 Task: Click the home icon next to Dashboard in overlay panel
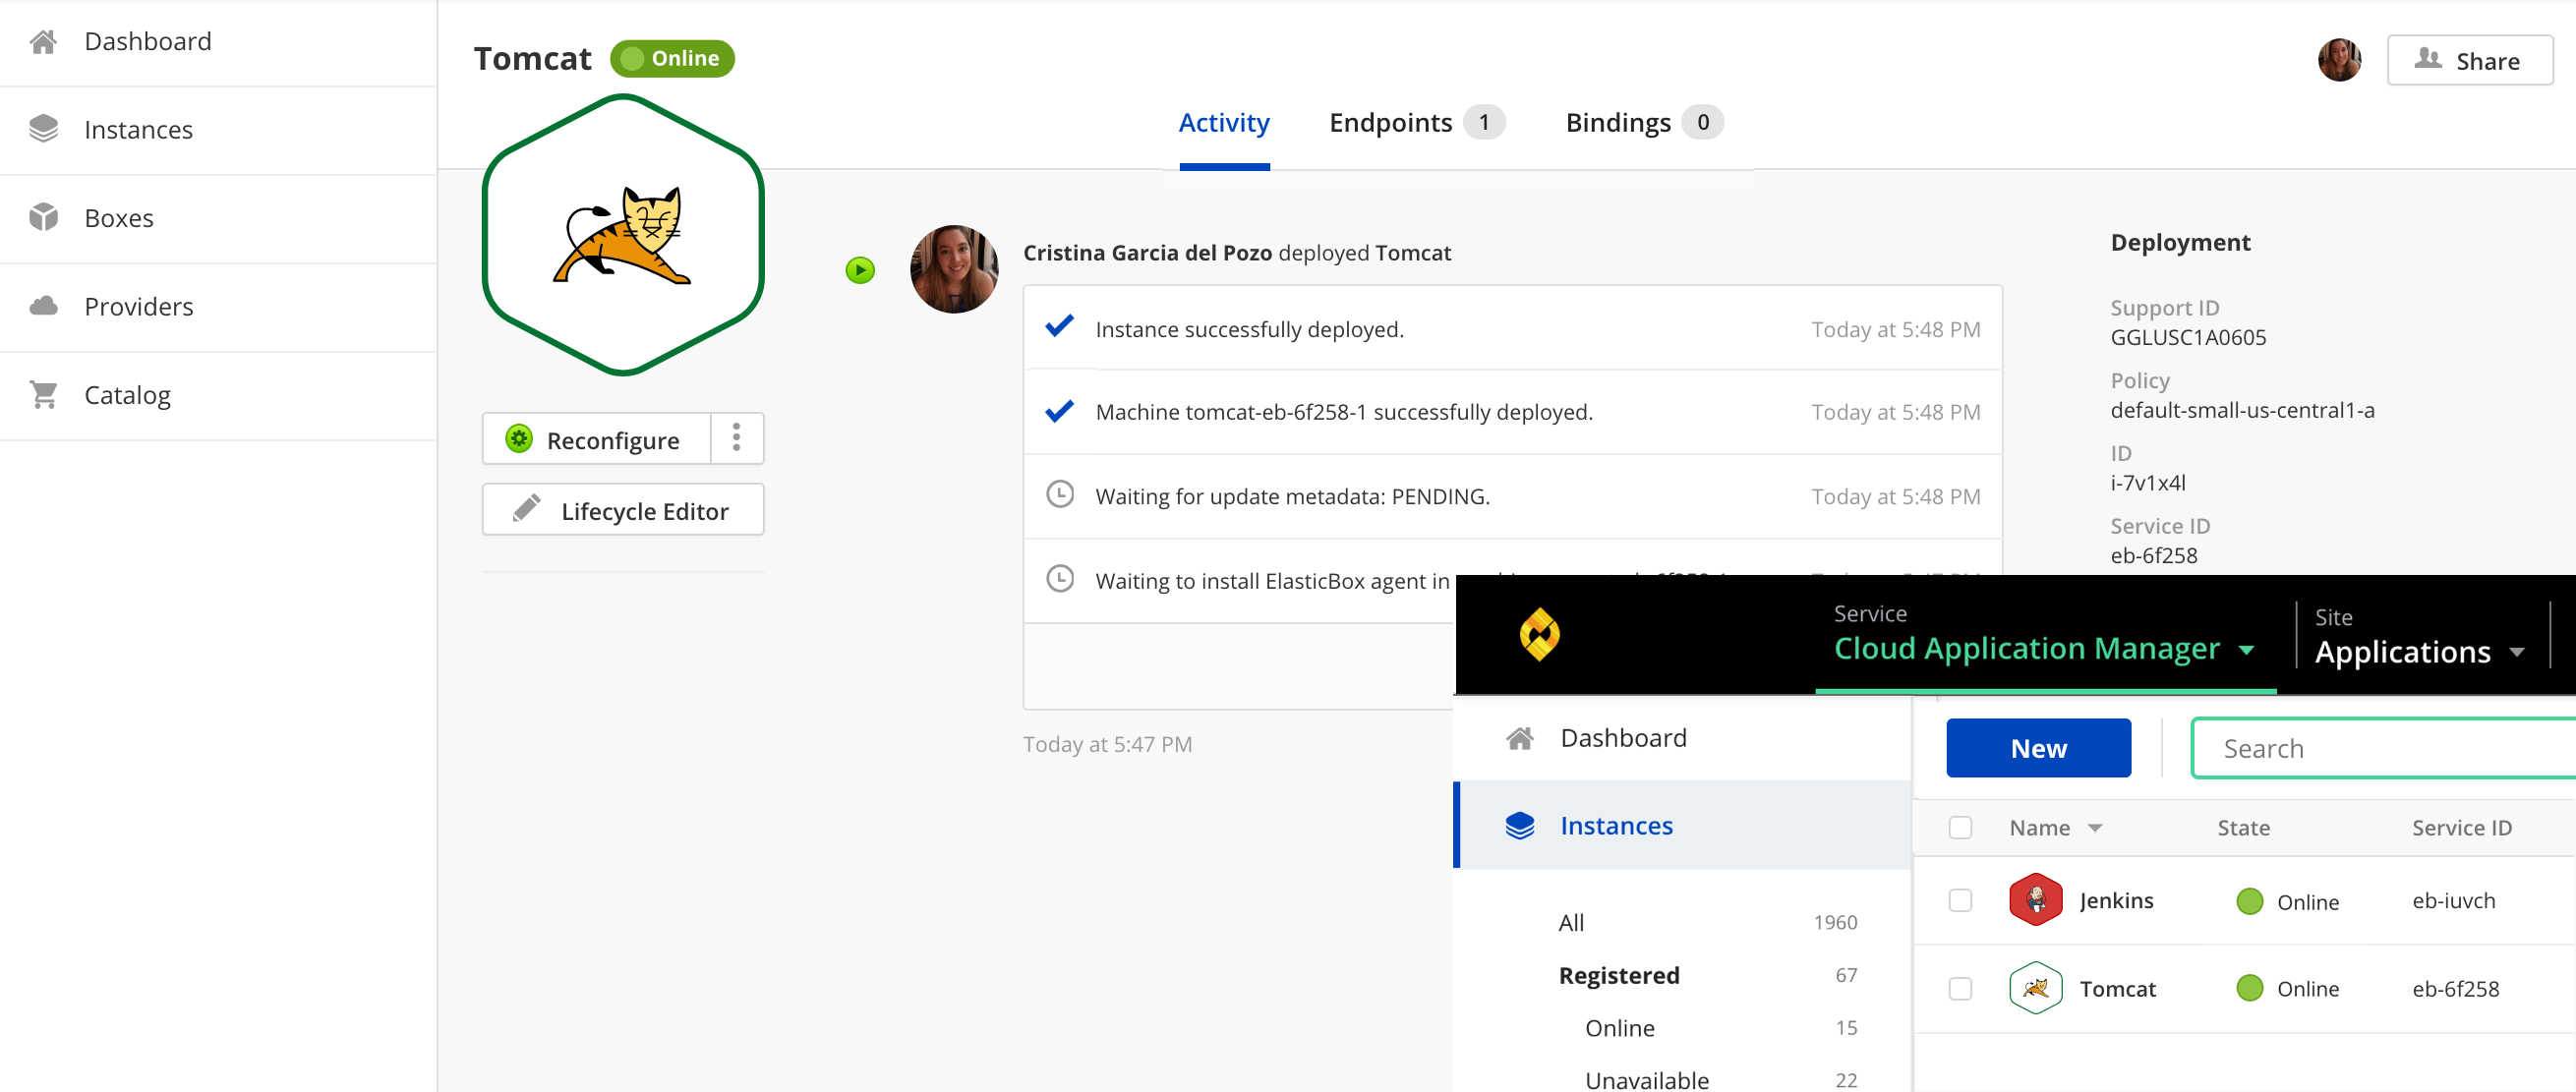click(x=1520, y=738)
